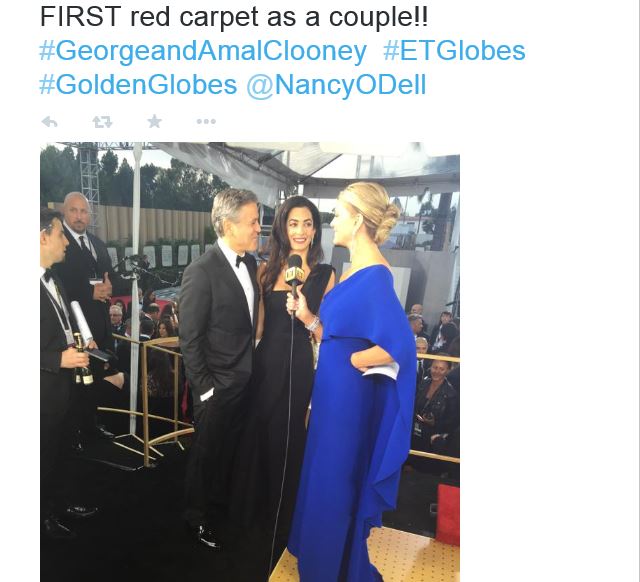Click the 'FIRST red carpet' tweet text
This screenshot has height=582, width=640.
(x=234, y=17)
